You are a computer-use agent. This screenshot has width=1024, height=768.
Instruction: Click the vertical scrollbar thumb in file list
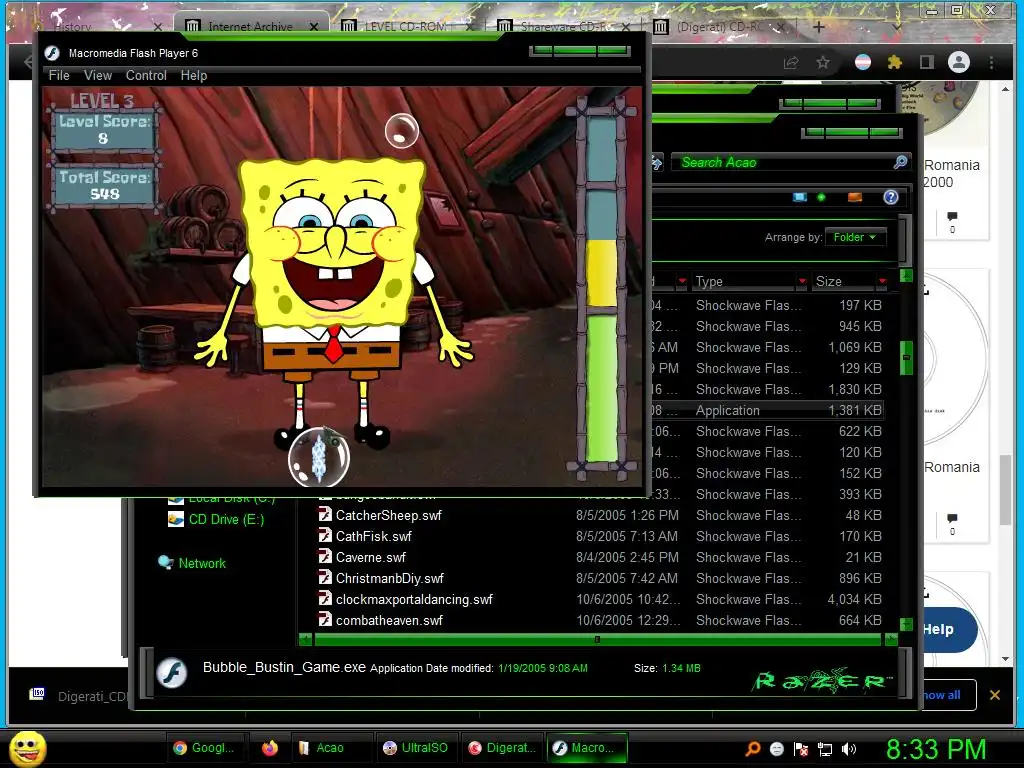coord(906,358)
